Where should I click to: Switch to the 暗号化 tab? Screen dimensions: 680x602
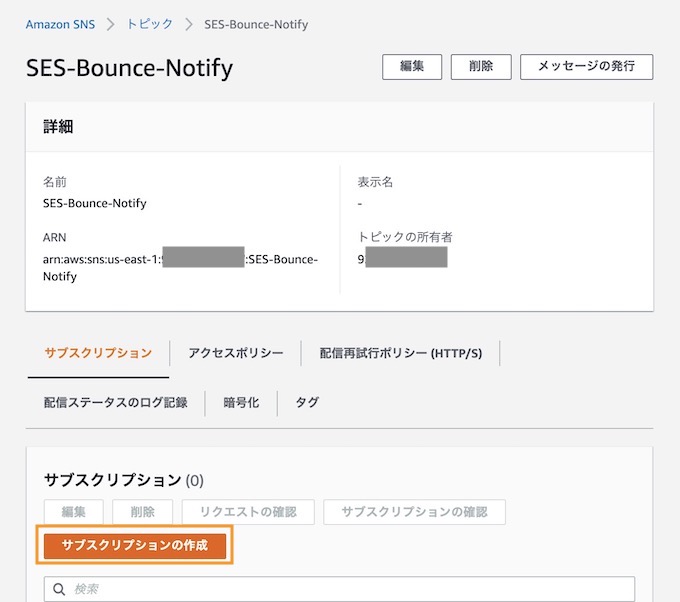[x=241, y=402]
